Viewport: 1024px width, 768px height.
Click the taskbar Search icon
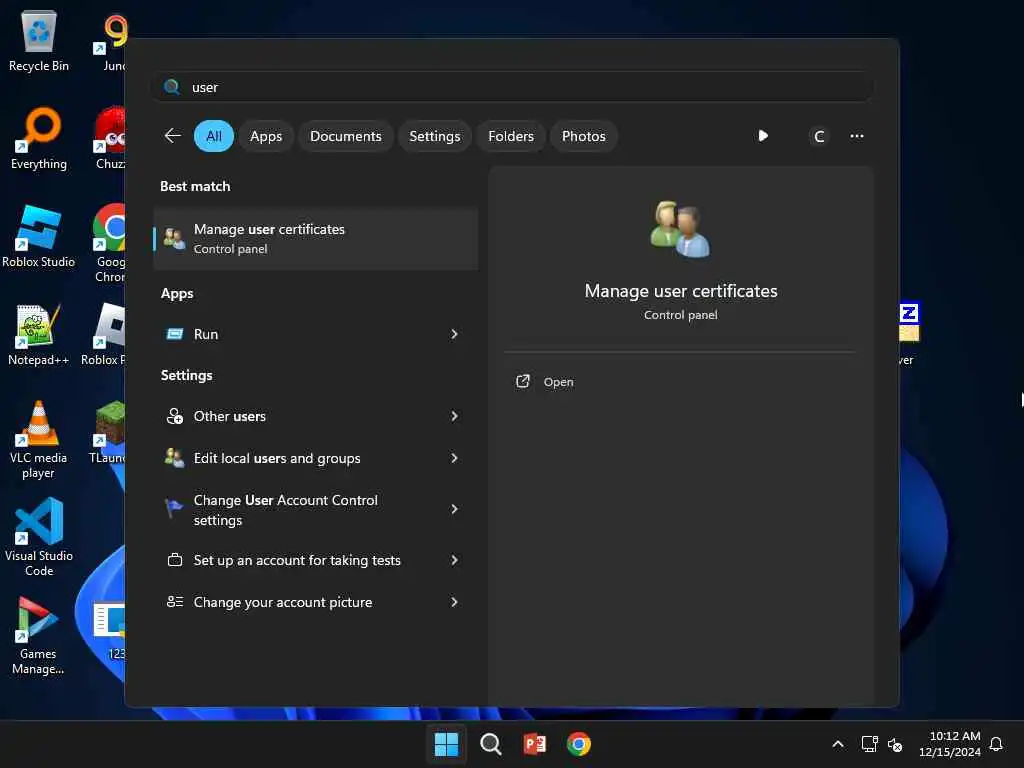[490, 744]
